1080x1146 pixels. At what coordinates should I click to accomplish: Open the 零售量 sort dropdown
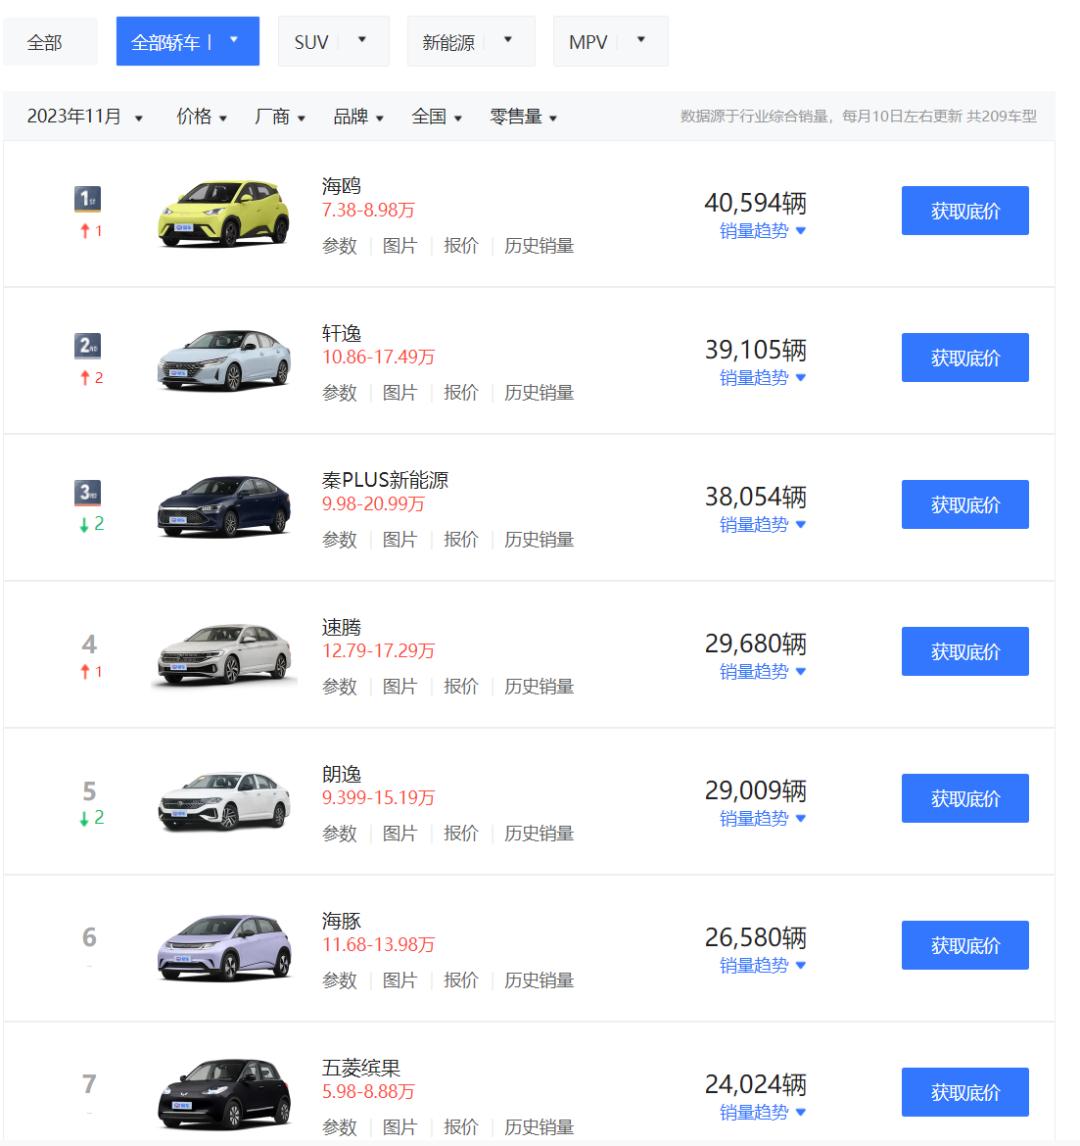523,117
